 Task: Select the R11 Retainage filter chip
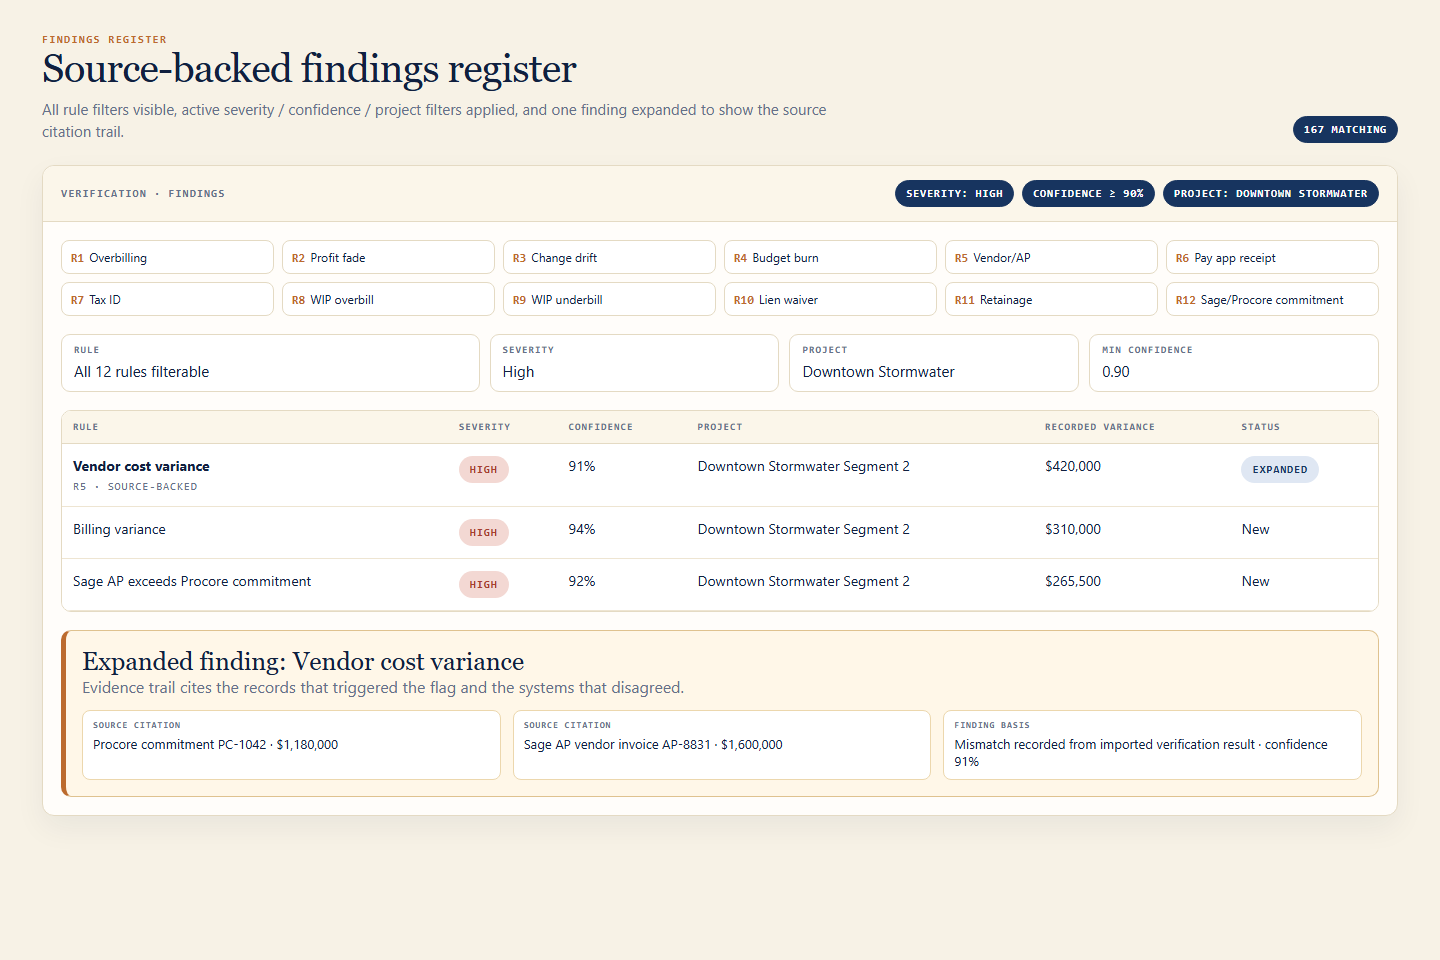(x=1051, y=299)
